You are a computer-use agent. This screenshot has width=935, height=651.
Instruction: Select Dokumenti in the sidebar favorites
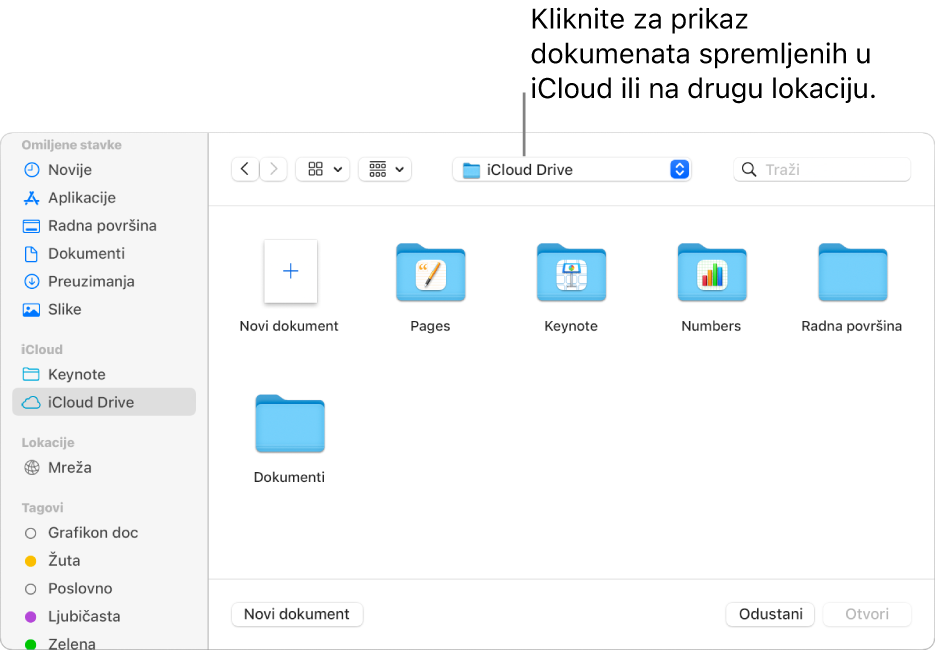point(104,254)
